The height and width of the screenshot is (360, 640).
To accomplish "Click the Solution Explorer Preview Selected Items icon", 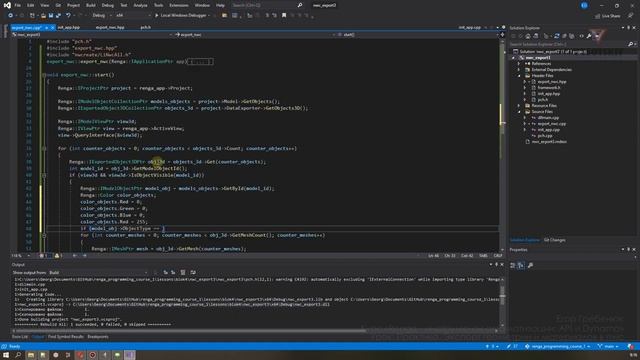I will 597,36.
